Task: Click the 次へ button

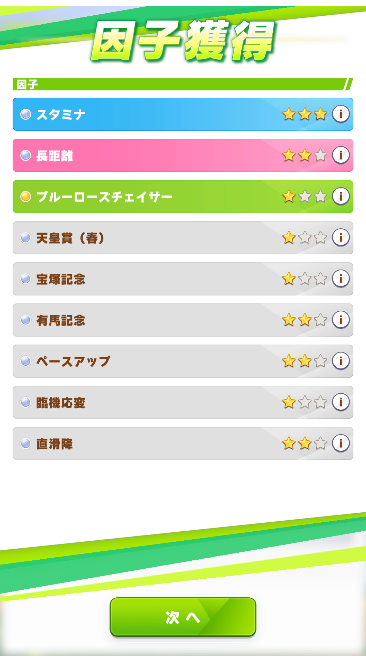Action: (183, 617)
